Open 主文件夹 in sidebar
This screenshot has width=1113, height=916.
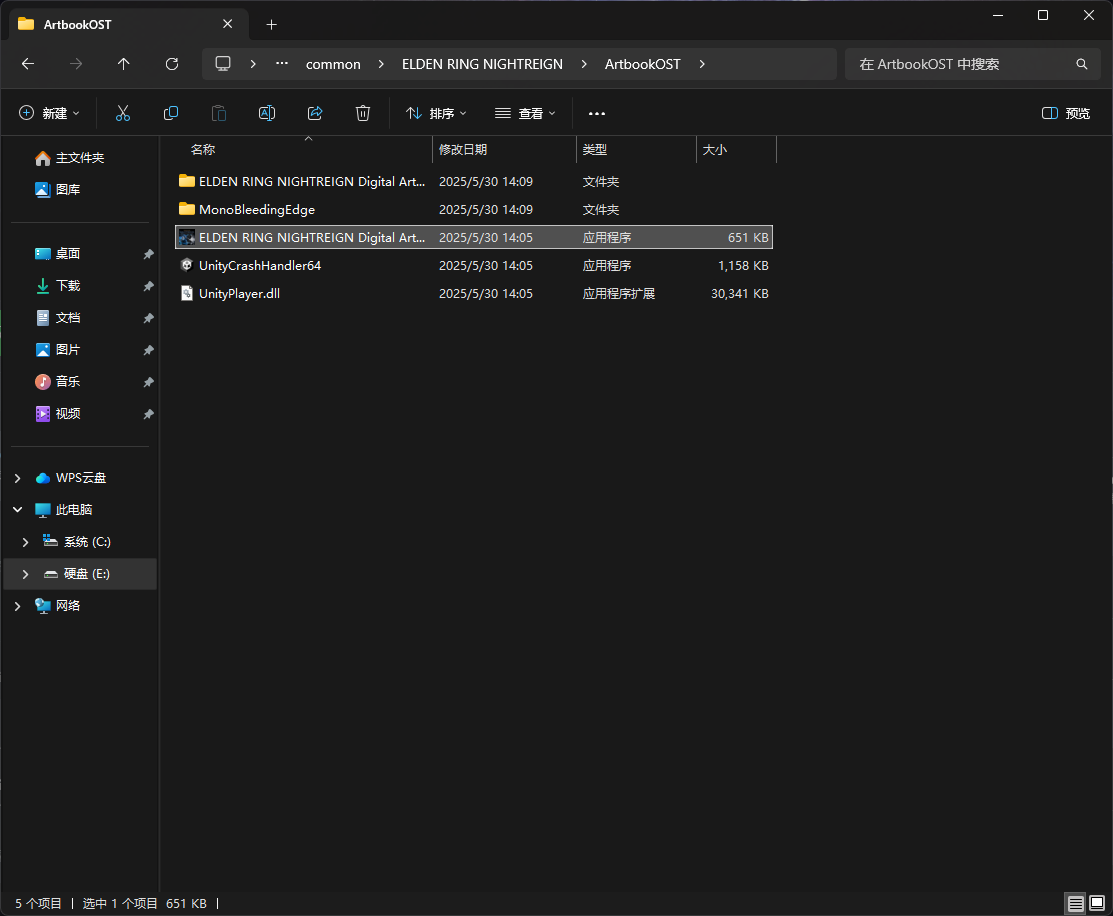(x=80, y=158)
